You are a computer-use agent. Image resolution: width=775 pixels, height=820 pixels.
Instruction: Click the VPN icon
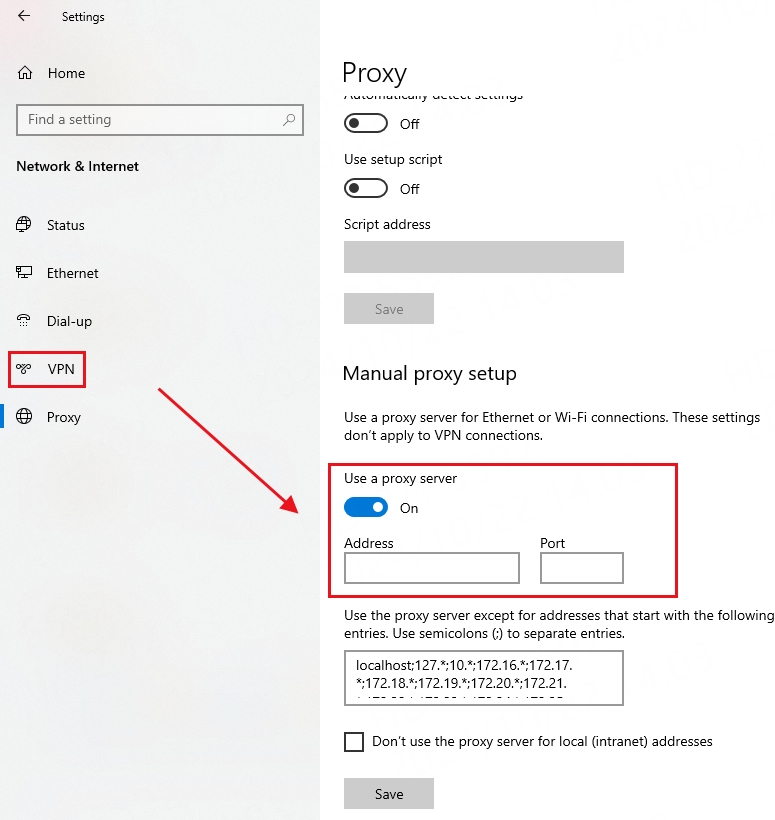click(x=24, y=369)
